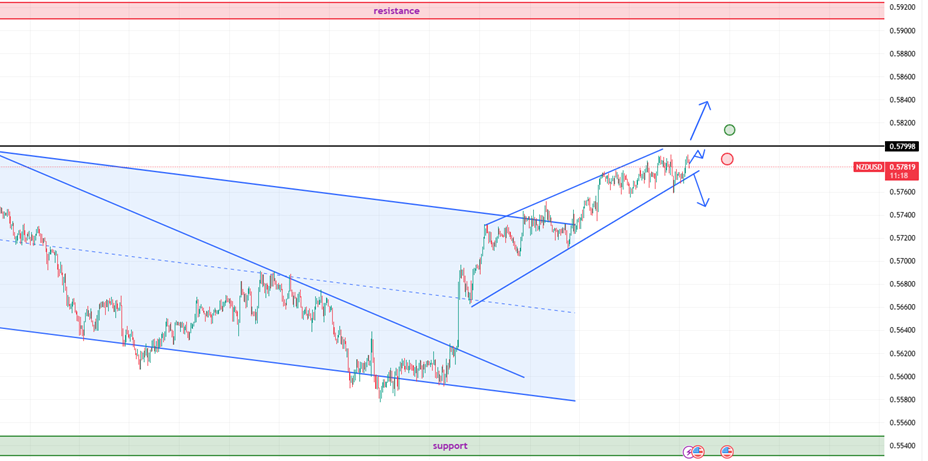Screen dimensions: 928x461
Task: Open the US flag event beside lightning icon
Action: [x=698, y=452]
